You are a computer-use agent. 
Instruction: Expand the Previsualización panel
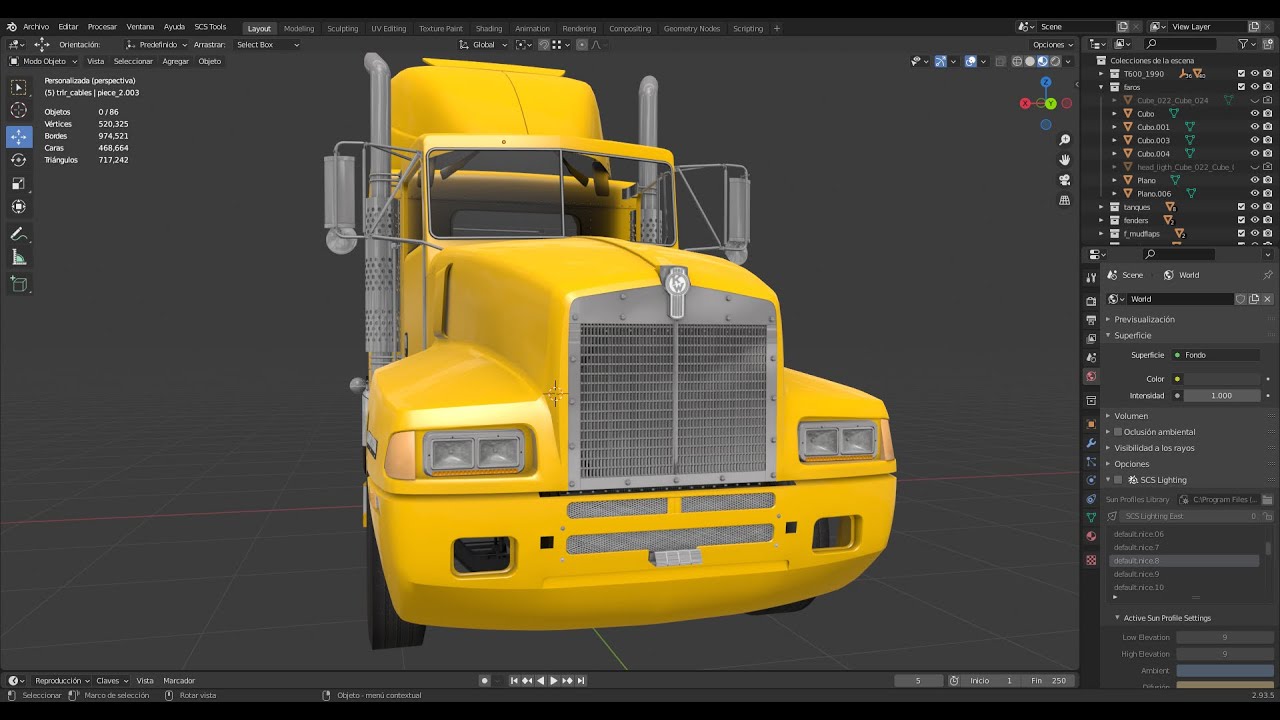tap(1145, 319)
